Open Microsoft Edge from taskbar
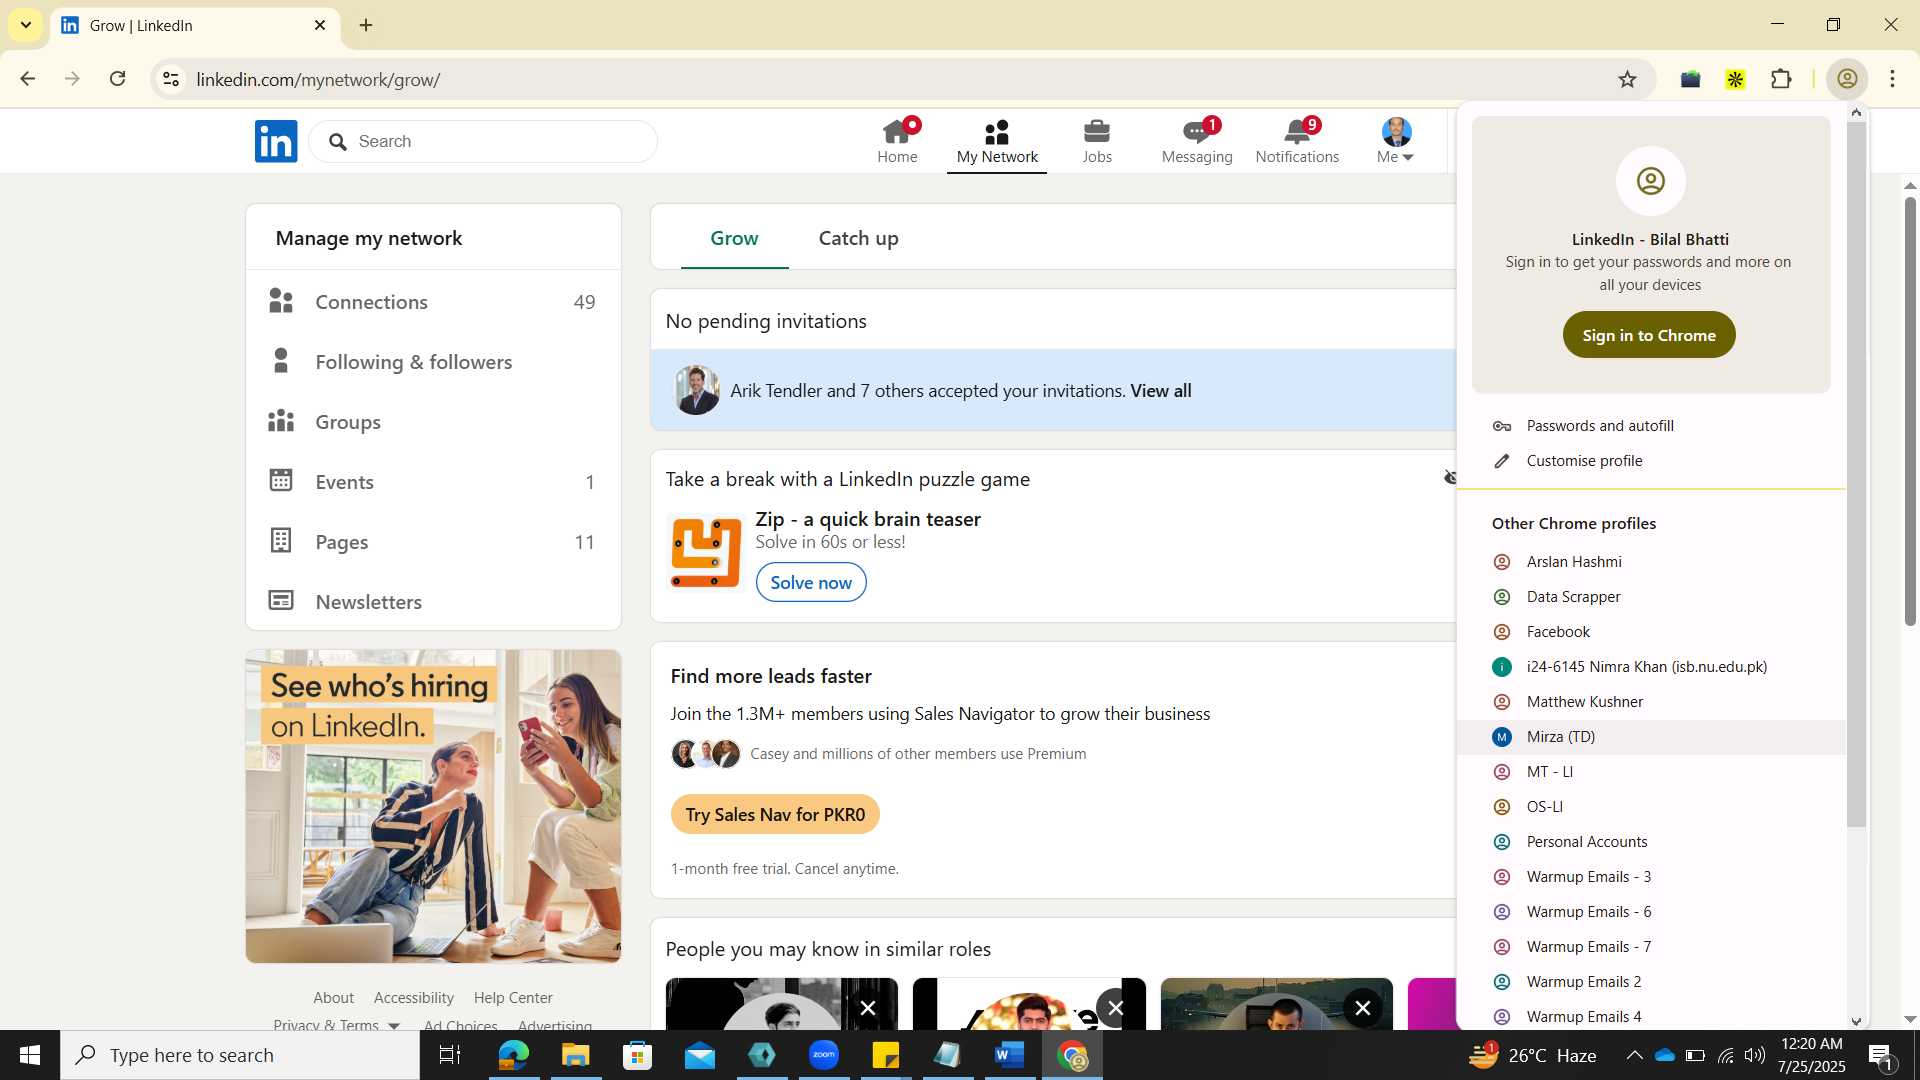The height and width of the screenshot is (1080, 1920). tap(513, 1055)
